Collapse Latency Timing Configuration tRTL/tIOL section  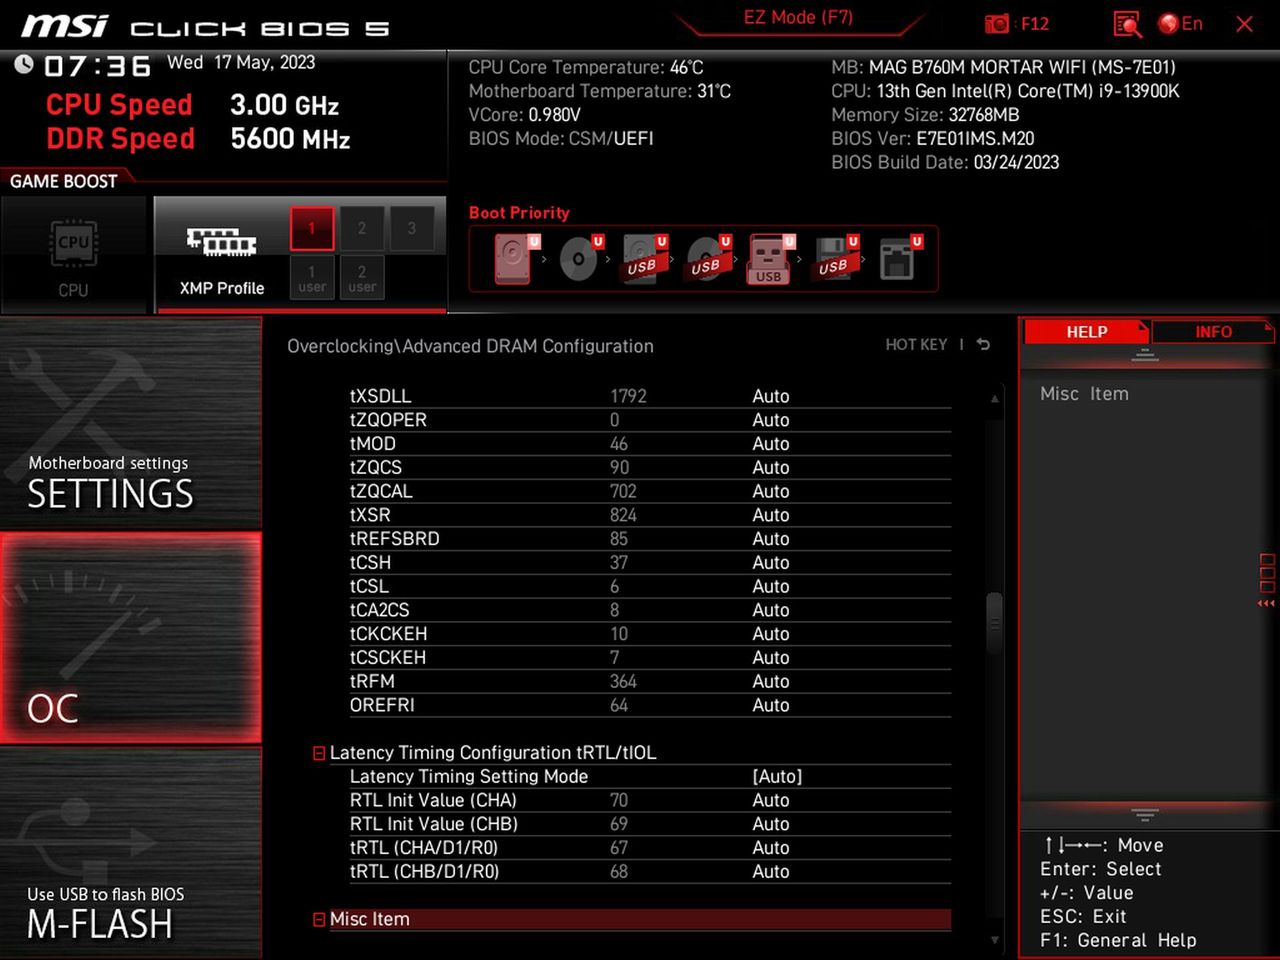319,753
